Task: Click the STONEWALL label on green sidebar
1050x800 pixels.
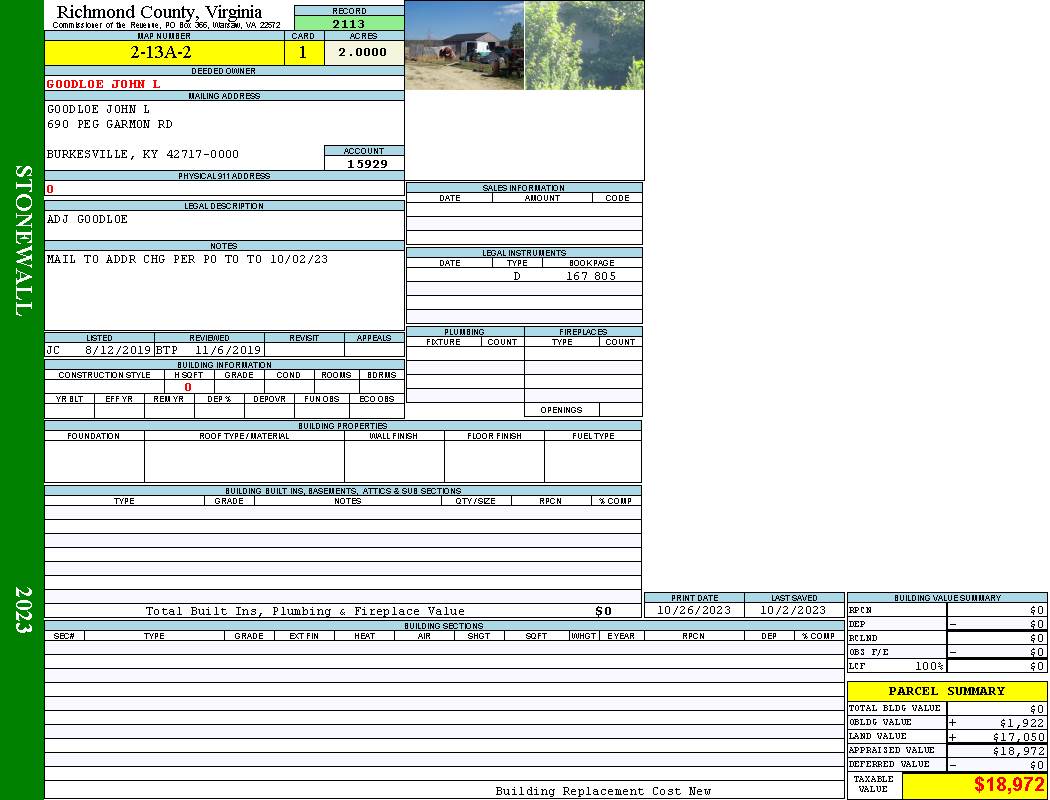Action: [23, 240]
